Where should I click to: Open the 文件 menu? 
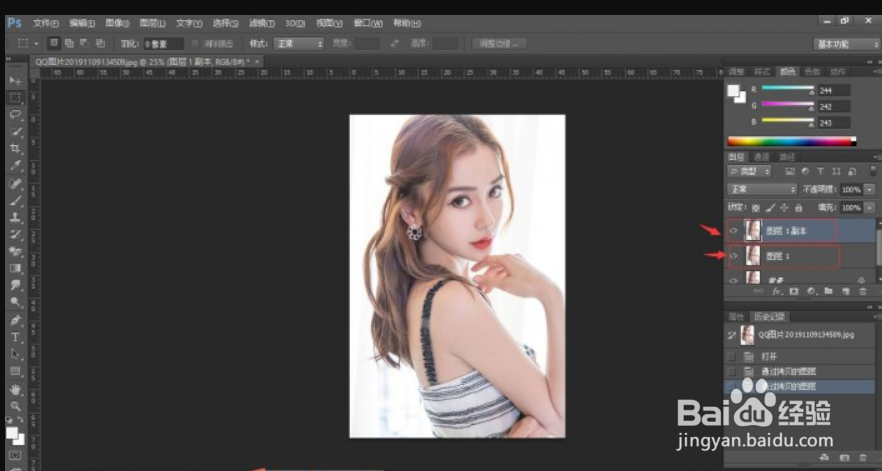pos(46,23)
